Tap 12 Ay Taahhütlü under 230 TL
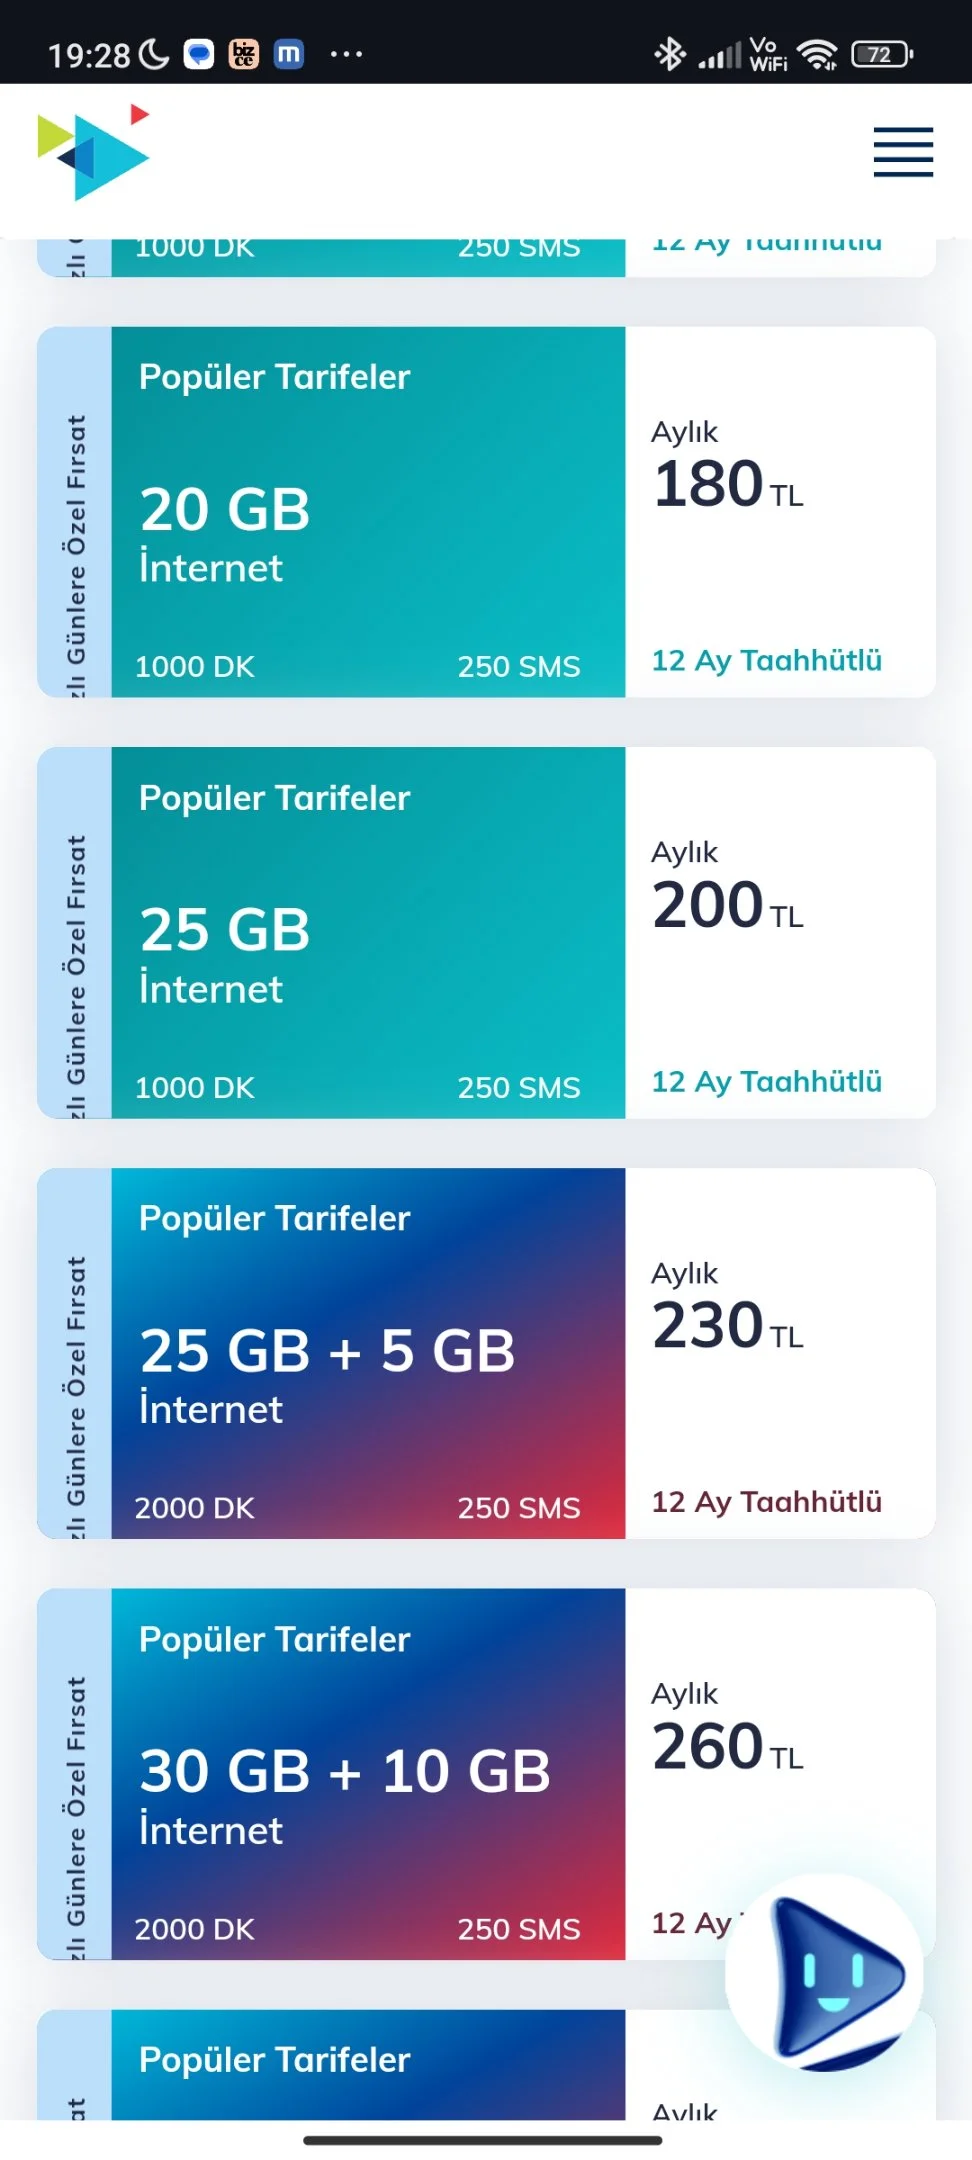Screen dimensions: 972x2160 (x=767, y=1502)
